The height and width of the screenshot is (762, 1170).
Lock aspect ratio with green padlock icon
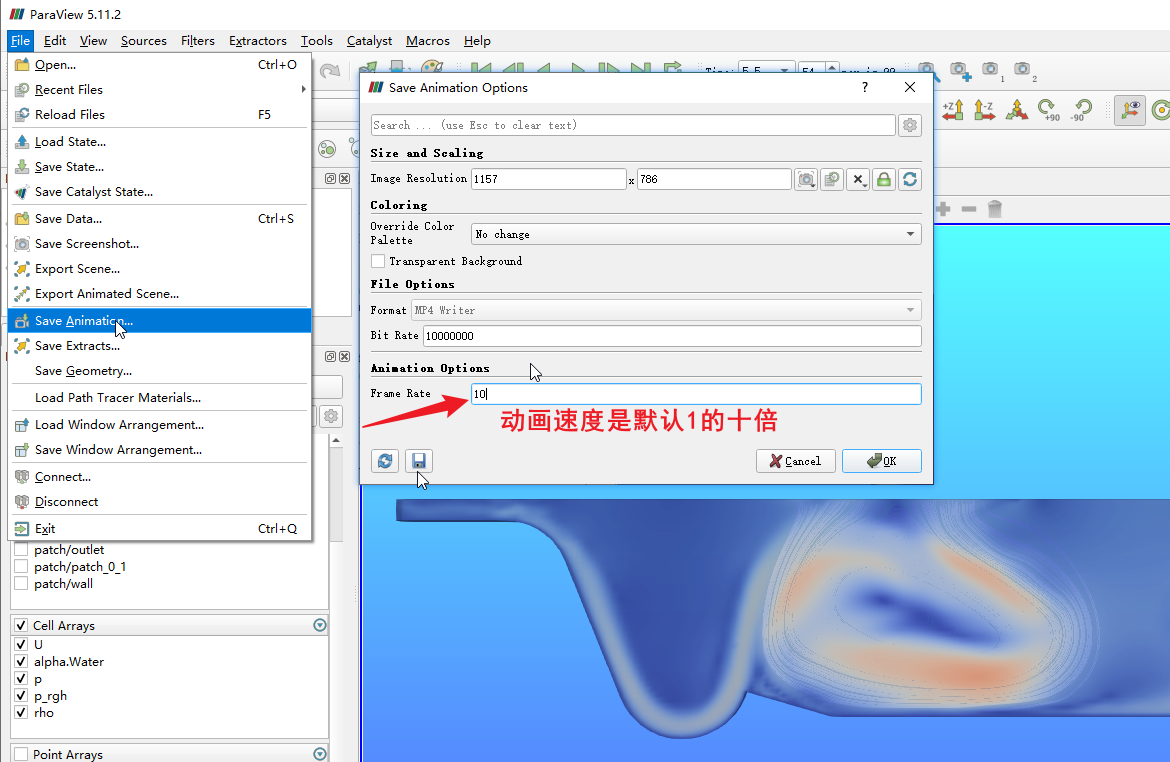(x=883, y=179)
